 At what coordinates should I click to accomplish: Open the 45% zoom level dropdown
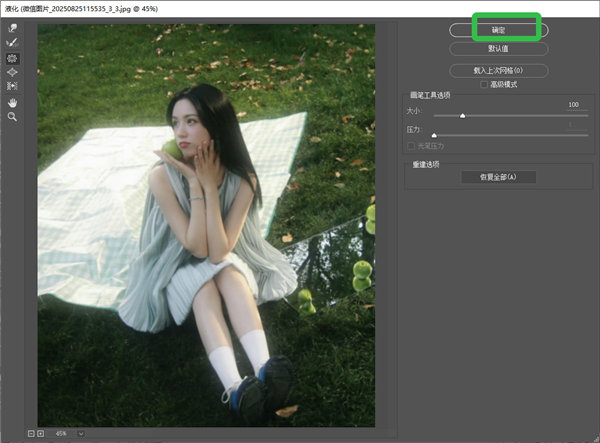[80, 433]
